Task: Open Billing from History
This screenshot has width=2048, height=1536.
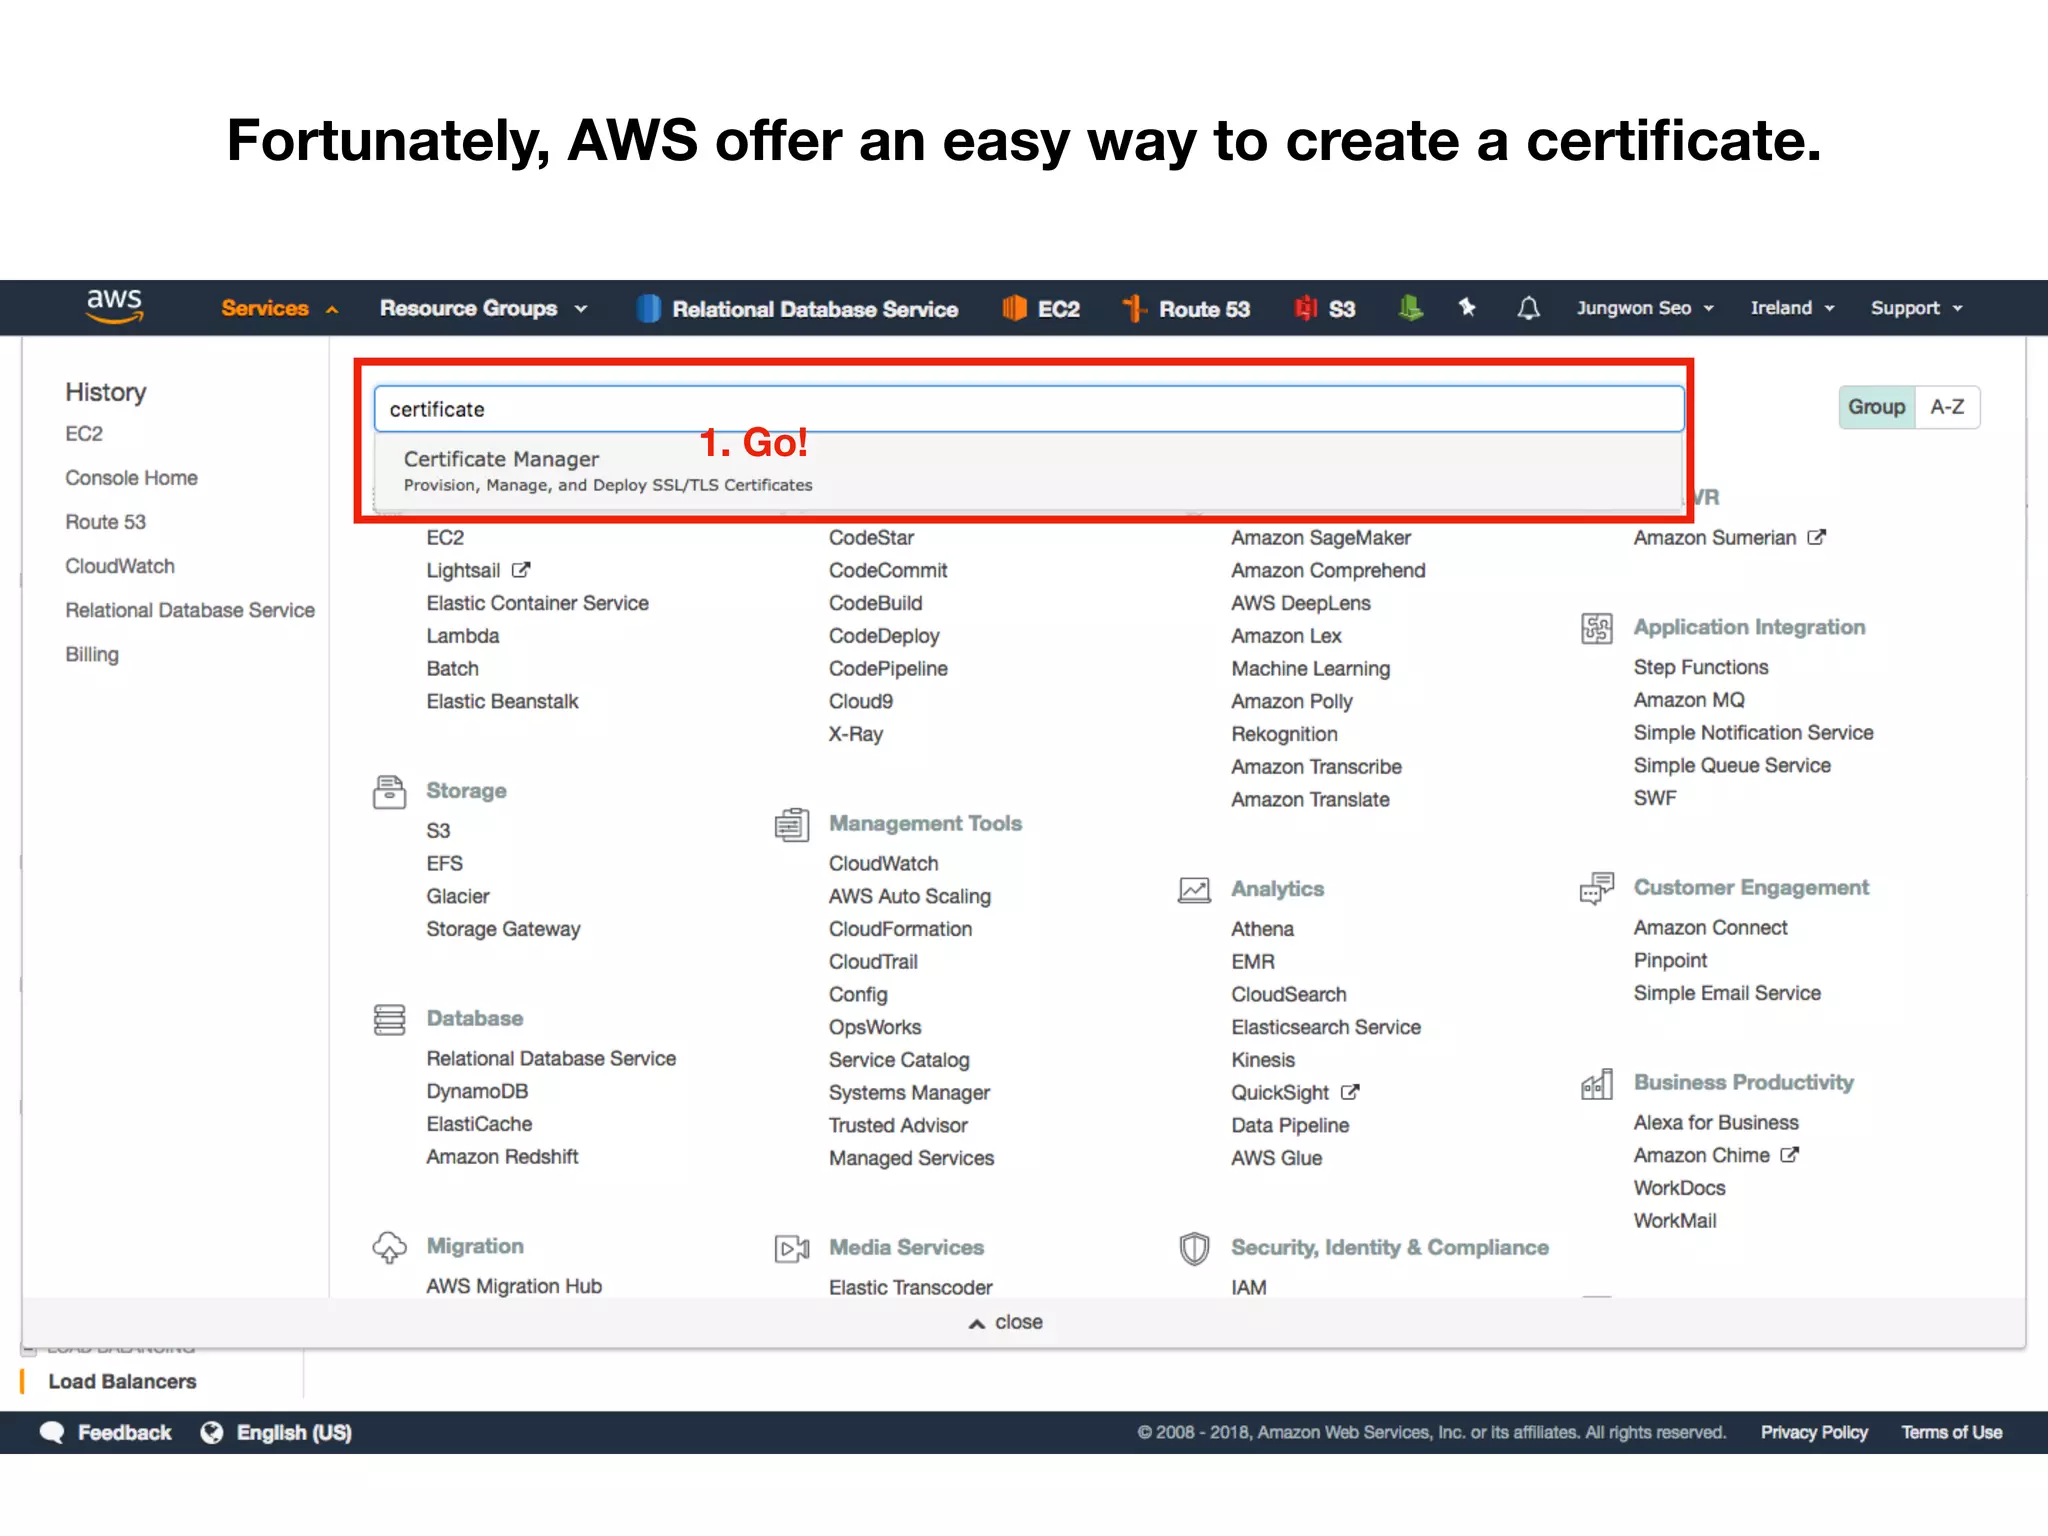Action: coord(92,654)
